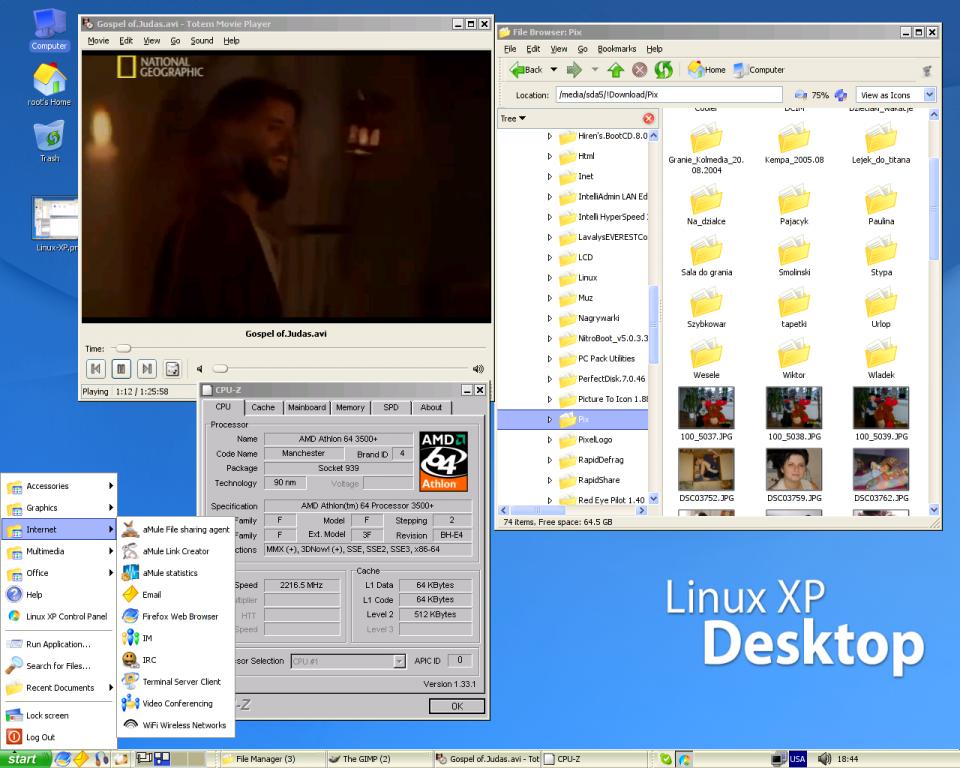960x768 pixels.
Task: Open Computer from the file browser toolbar
Action: pos(759,70)
